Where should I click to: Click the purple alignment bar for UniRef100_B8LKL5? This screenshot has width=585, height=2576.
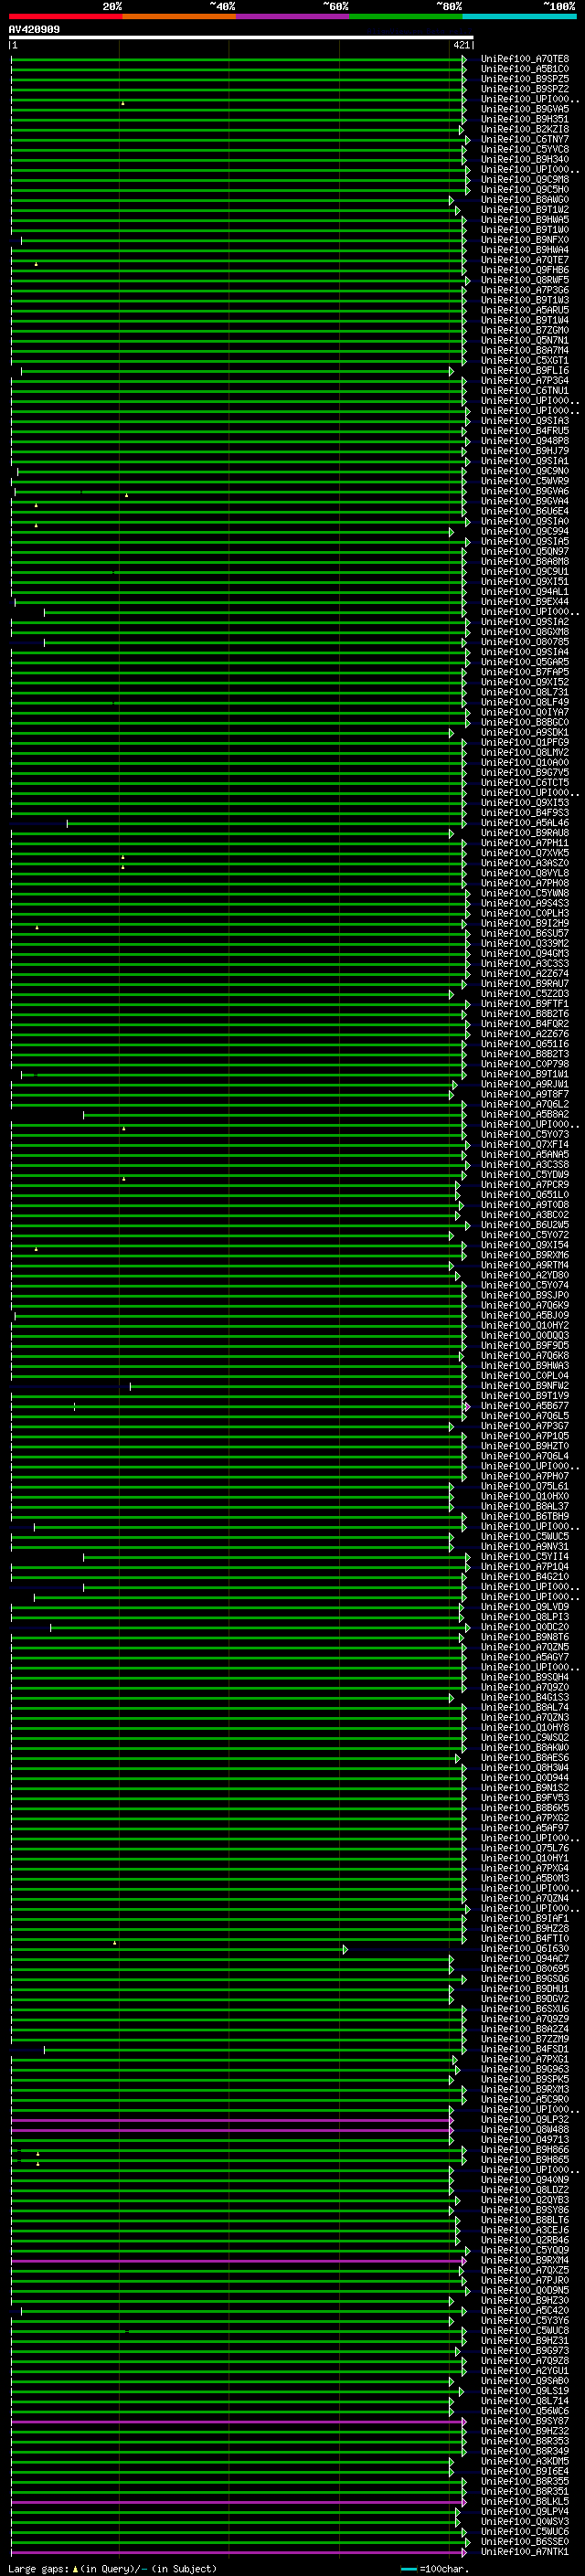tap(238, 2503)
